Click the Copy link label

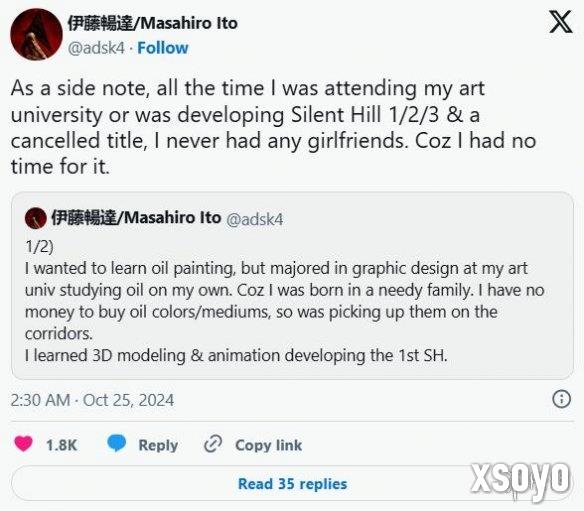[269, 445]
